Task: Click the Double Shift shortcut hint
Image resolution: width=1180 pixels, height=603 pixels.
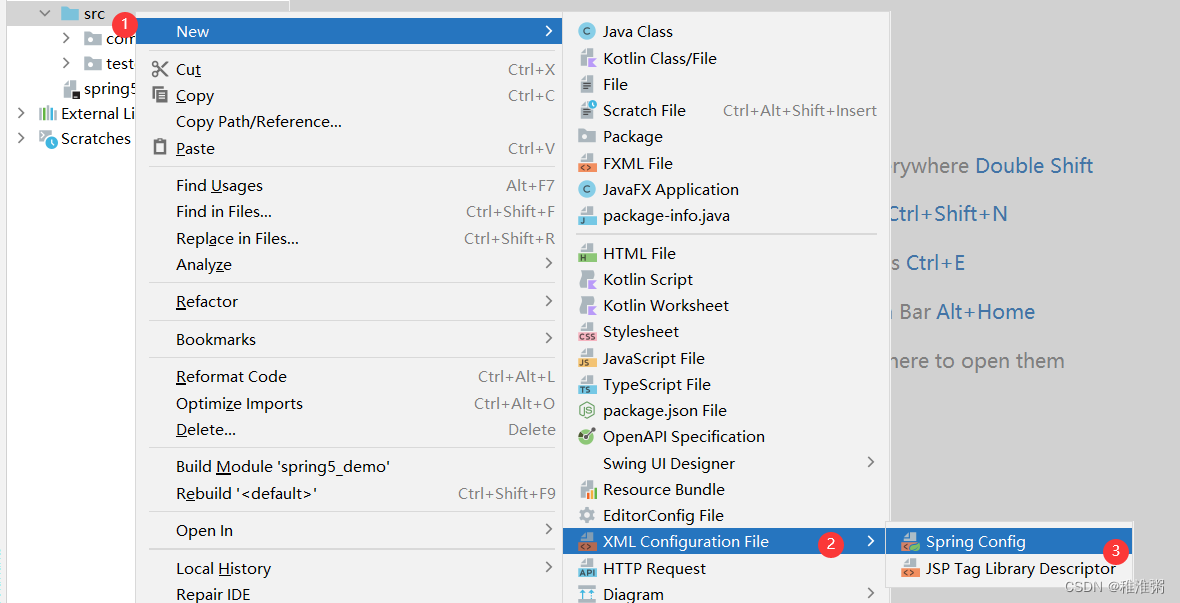Action: (x=1034, y=166)
